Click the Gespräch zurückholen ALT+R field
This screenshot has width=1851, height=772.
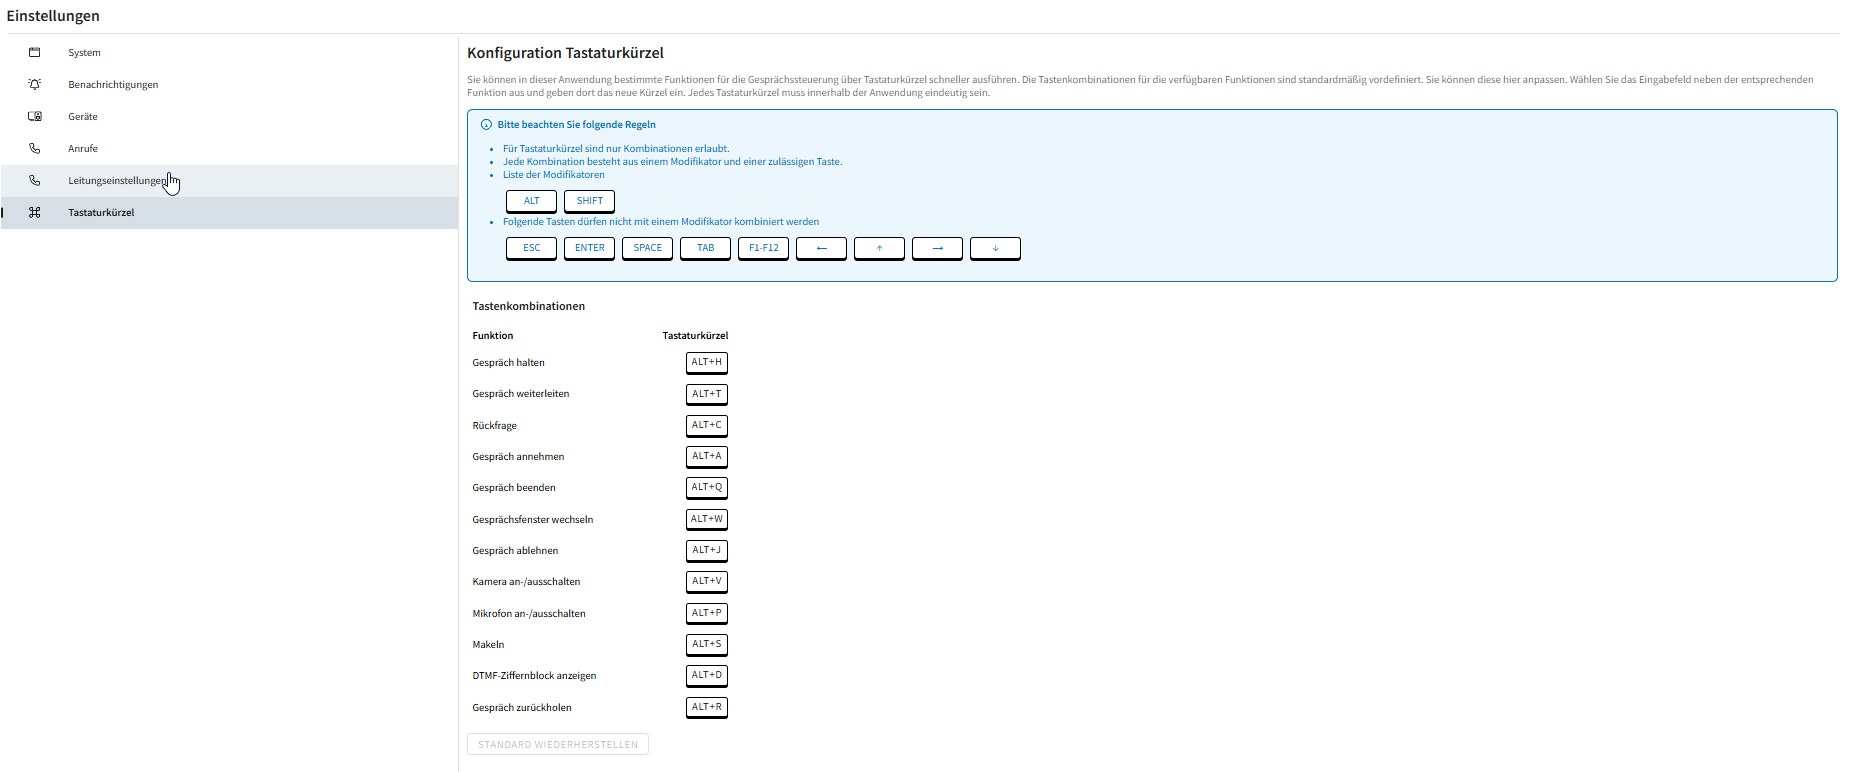[706, 707]
